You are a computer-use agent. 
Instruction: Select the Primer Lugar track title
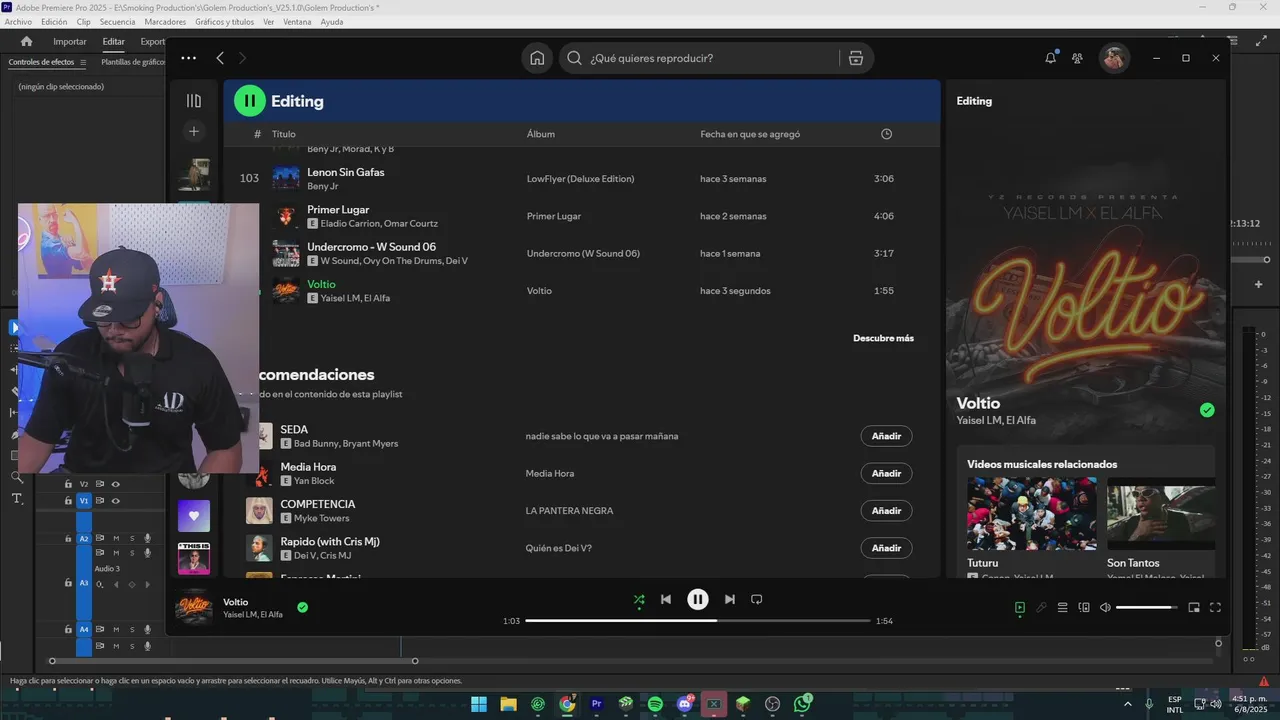click(338, 210)
